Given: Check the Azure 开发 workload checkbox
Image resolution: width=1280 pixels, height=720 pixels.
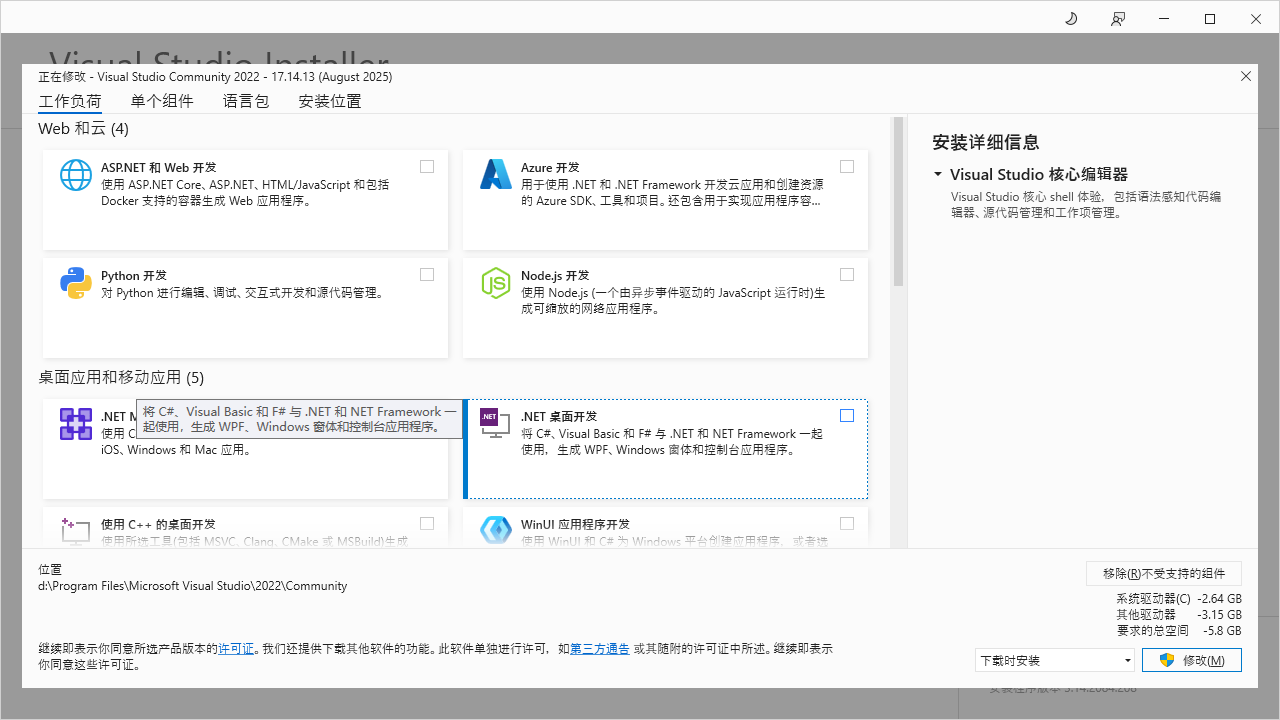Looking at the screenshot, I should pos(847,167).
